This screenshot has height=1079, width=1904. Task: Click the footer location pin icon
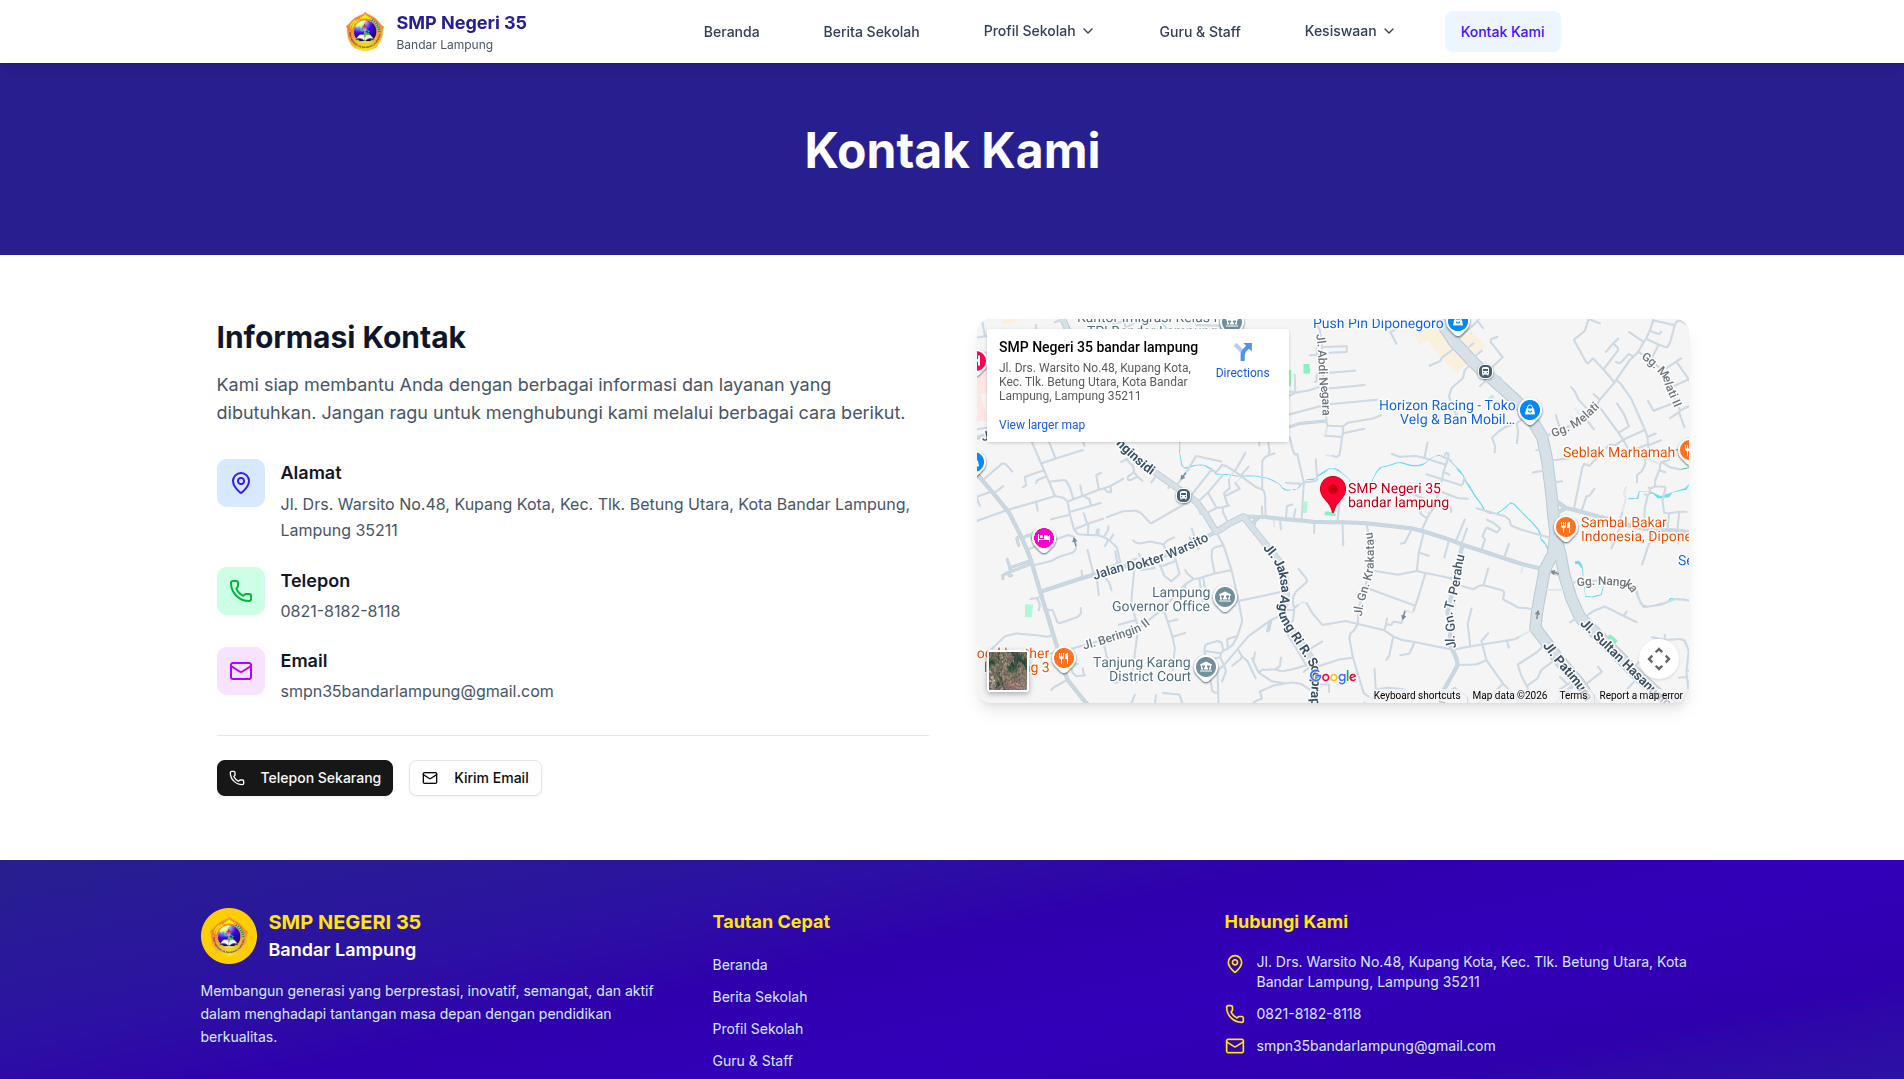[1235, 964]
